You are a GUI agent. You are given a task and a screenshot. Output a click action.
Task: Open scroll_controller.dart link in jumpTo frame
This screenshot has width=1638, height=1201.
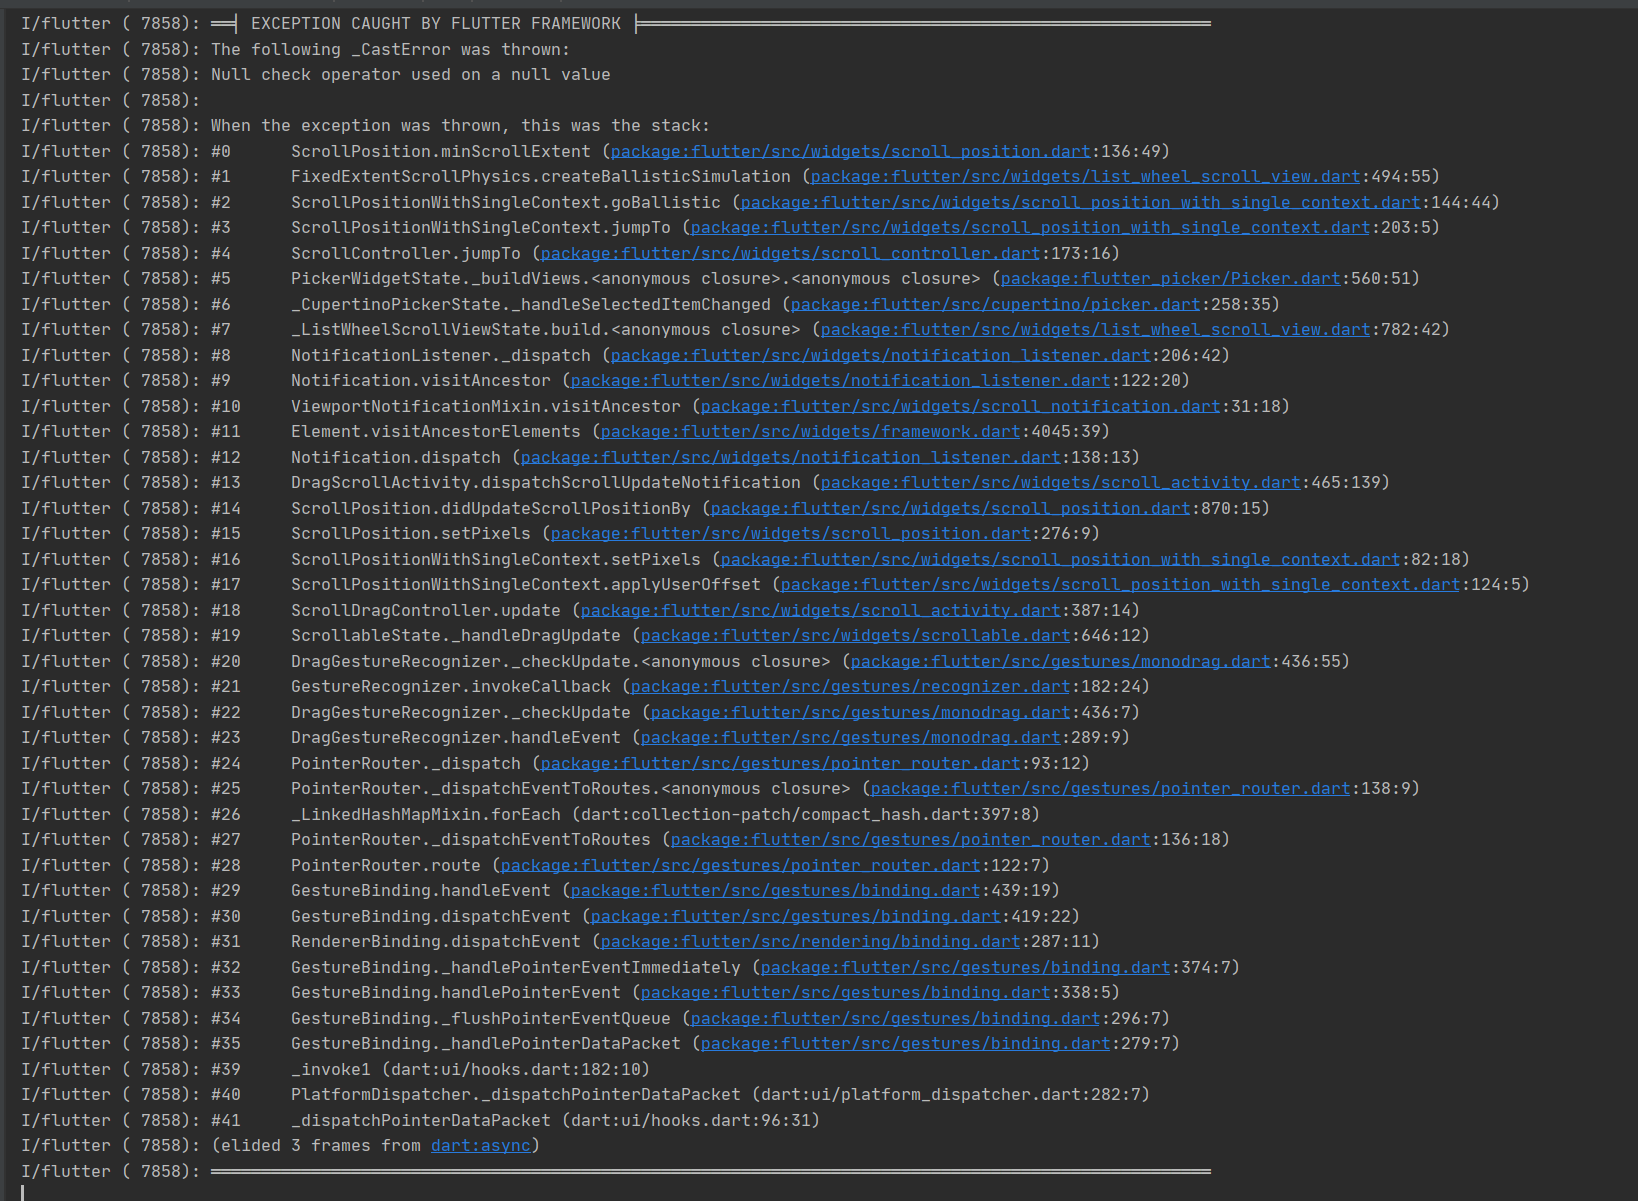(789, 253)
